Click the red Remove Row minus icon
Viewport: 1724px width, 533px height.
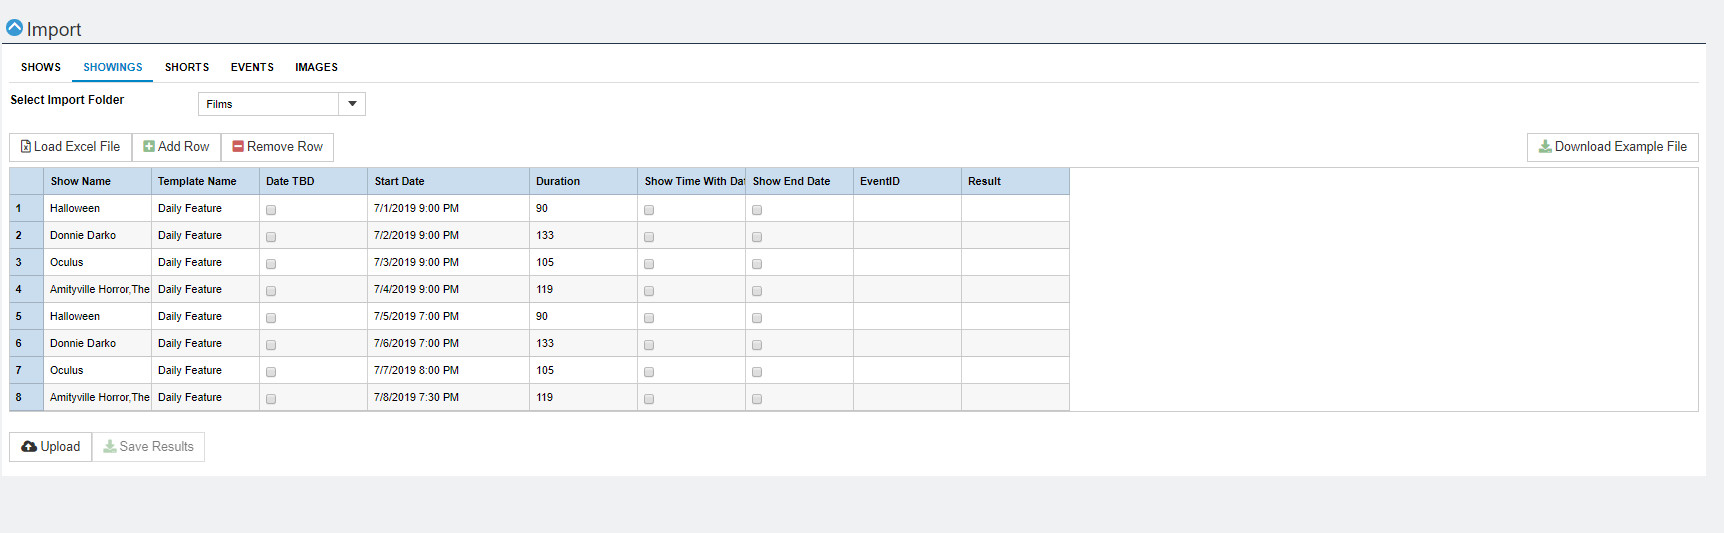[238, 146]
